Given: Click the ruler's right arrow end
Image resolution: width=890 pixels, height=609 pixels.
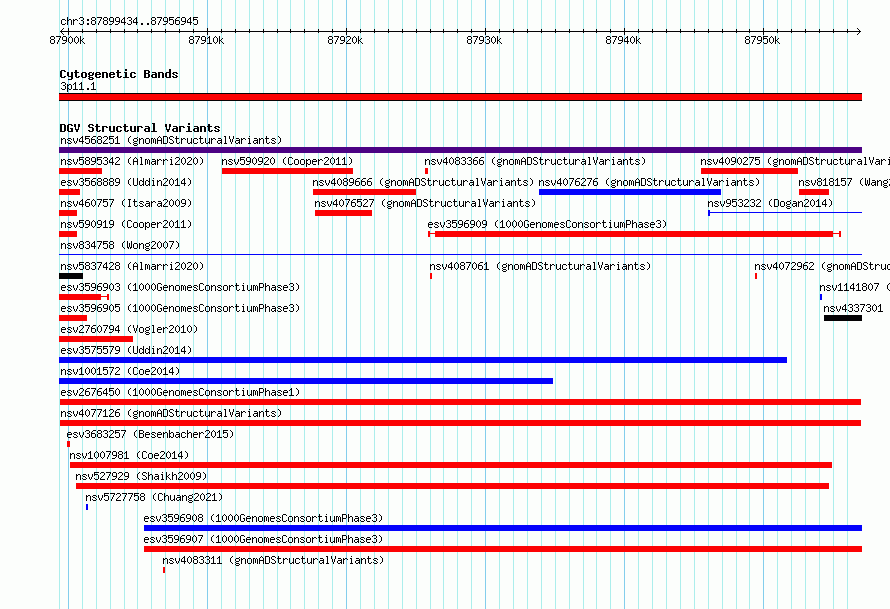Looking at the screenshot, I should [859, 31].
